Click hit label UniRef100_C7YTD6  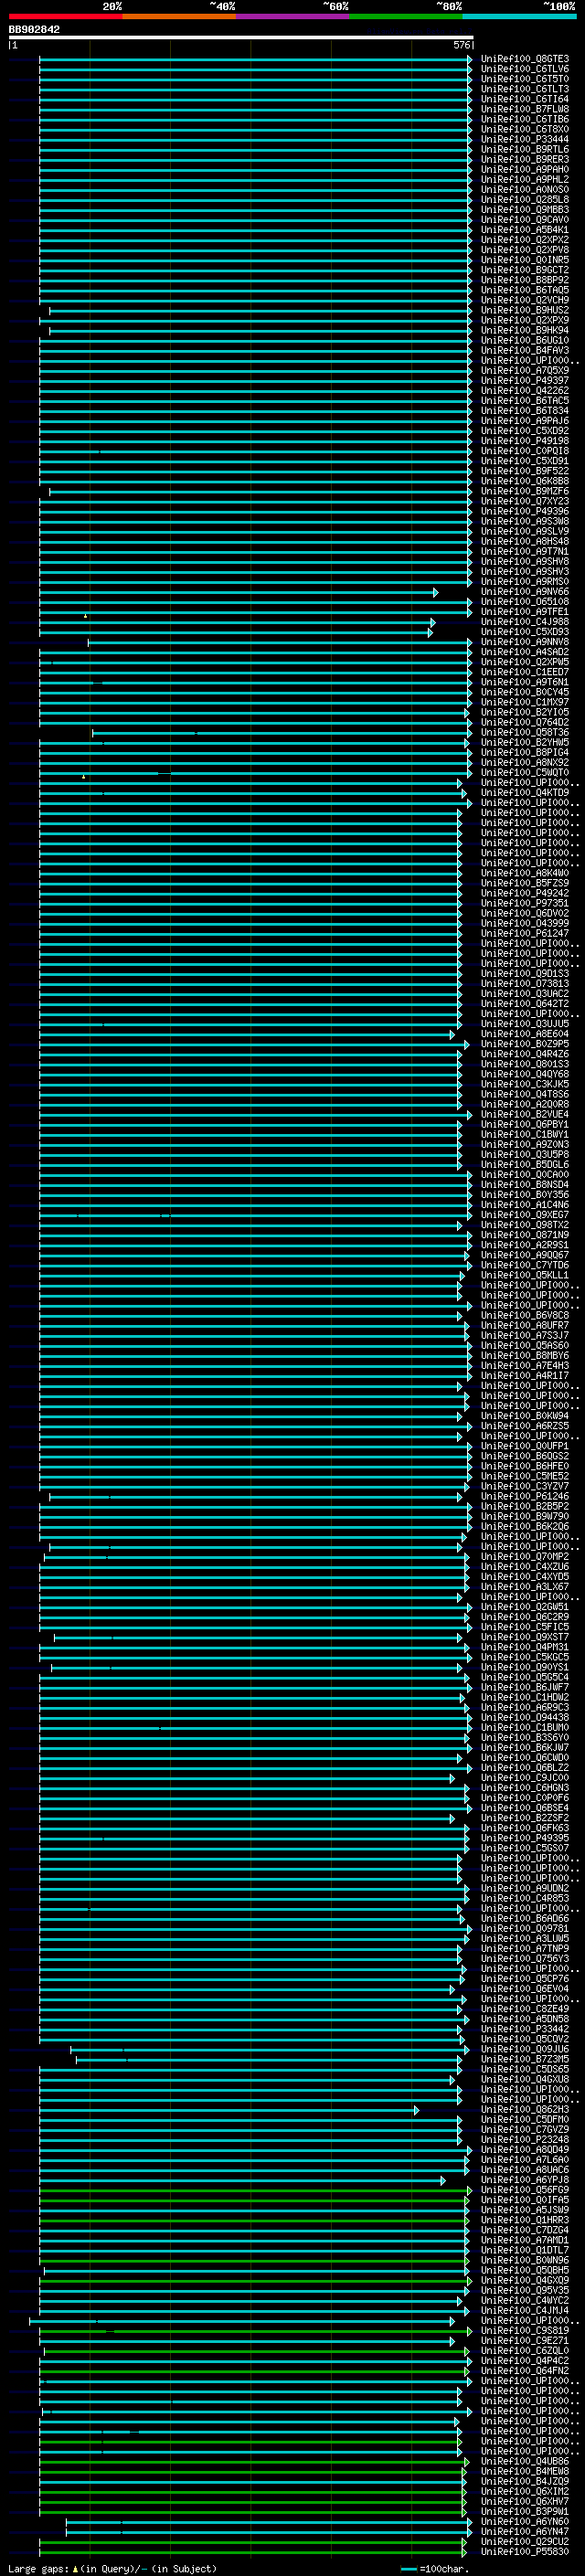[524, 1266]
